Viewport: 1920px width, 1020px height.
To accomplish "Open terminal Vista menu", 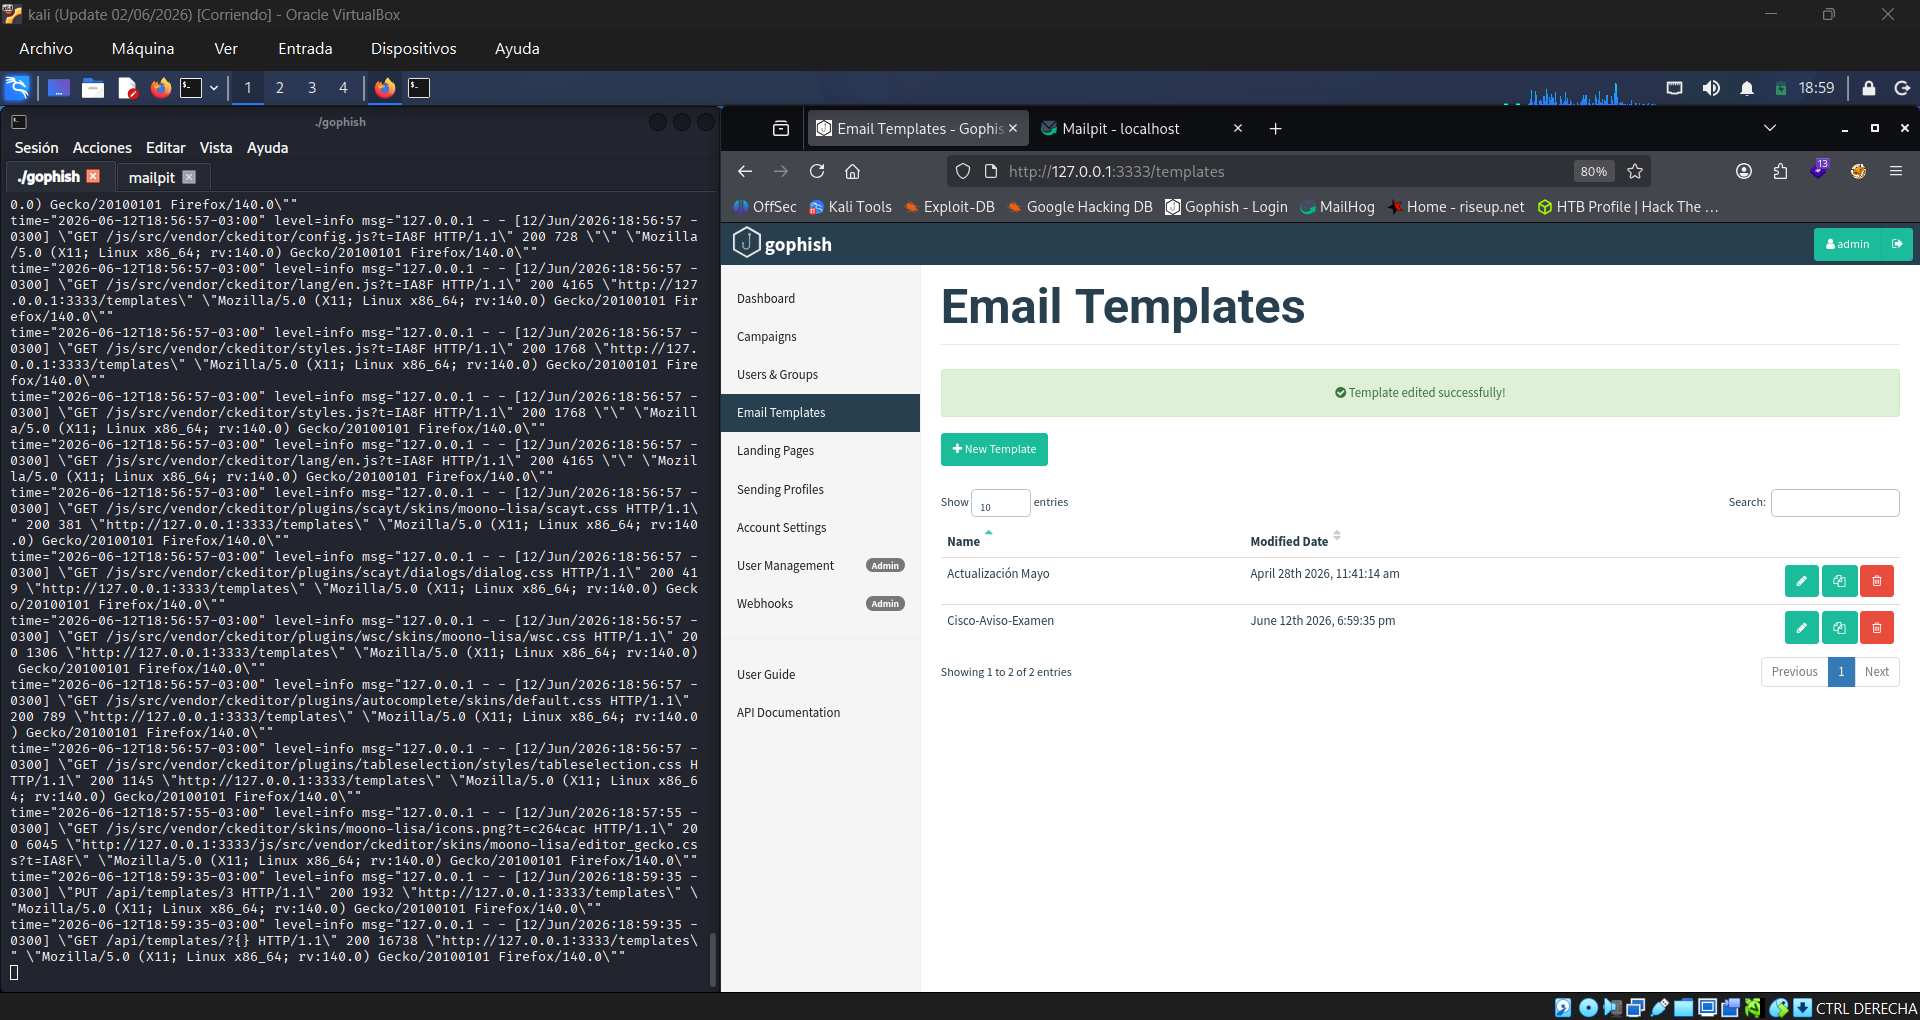I will click(x=216, y=148).
